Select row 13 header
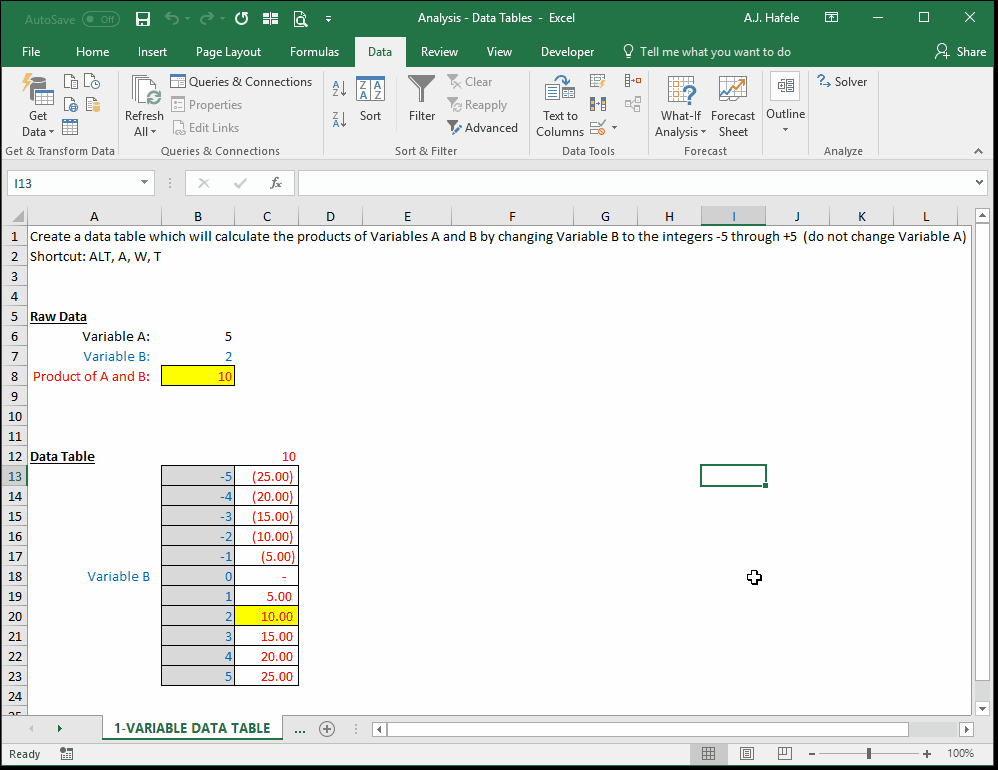 coord(15,476)
